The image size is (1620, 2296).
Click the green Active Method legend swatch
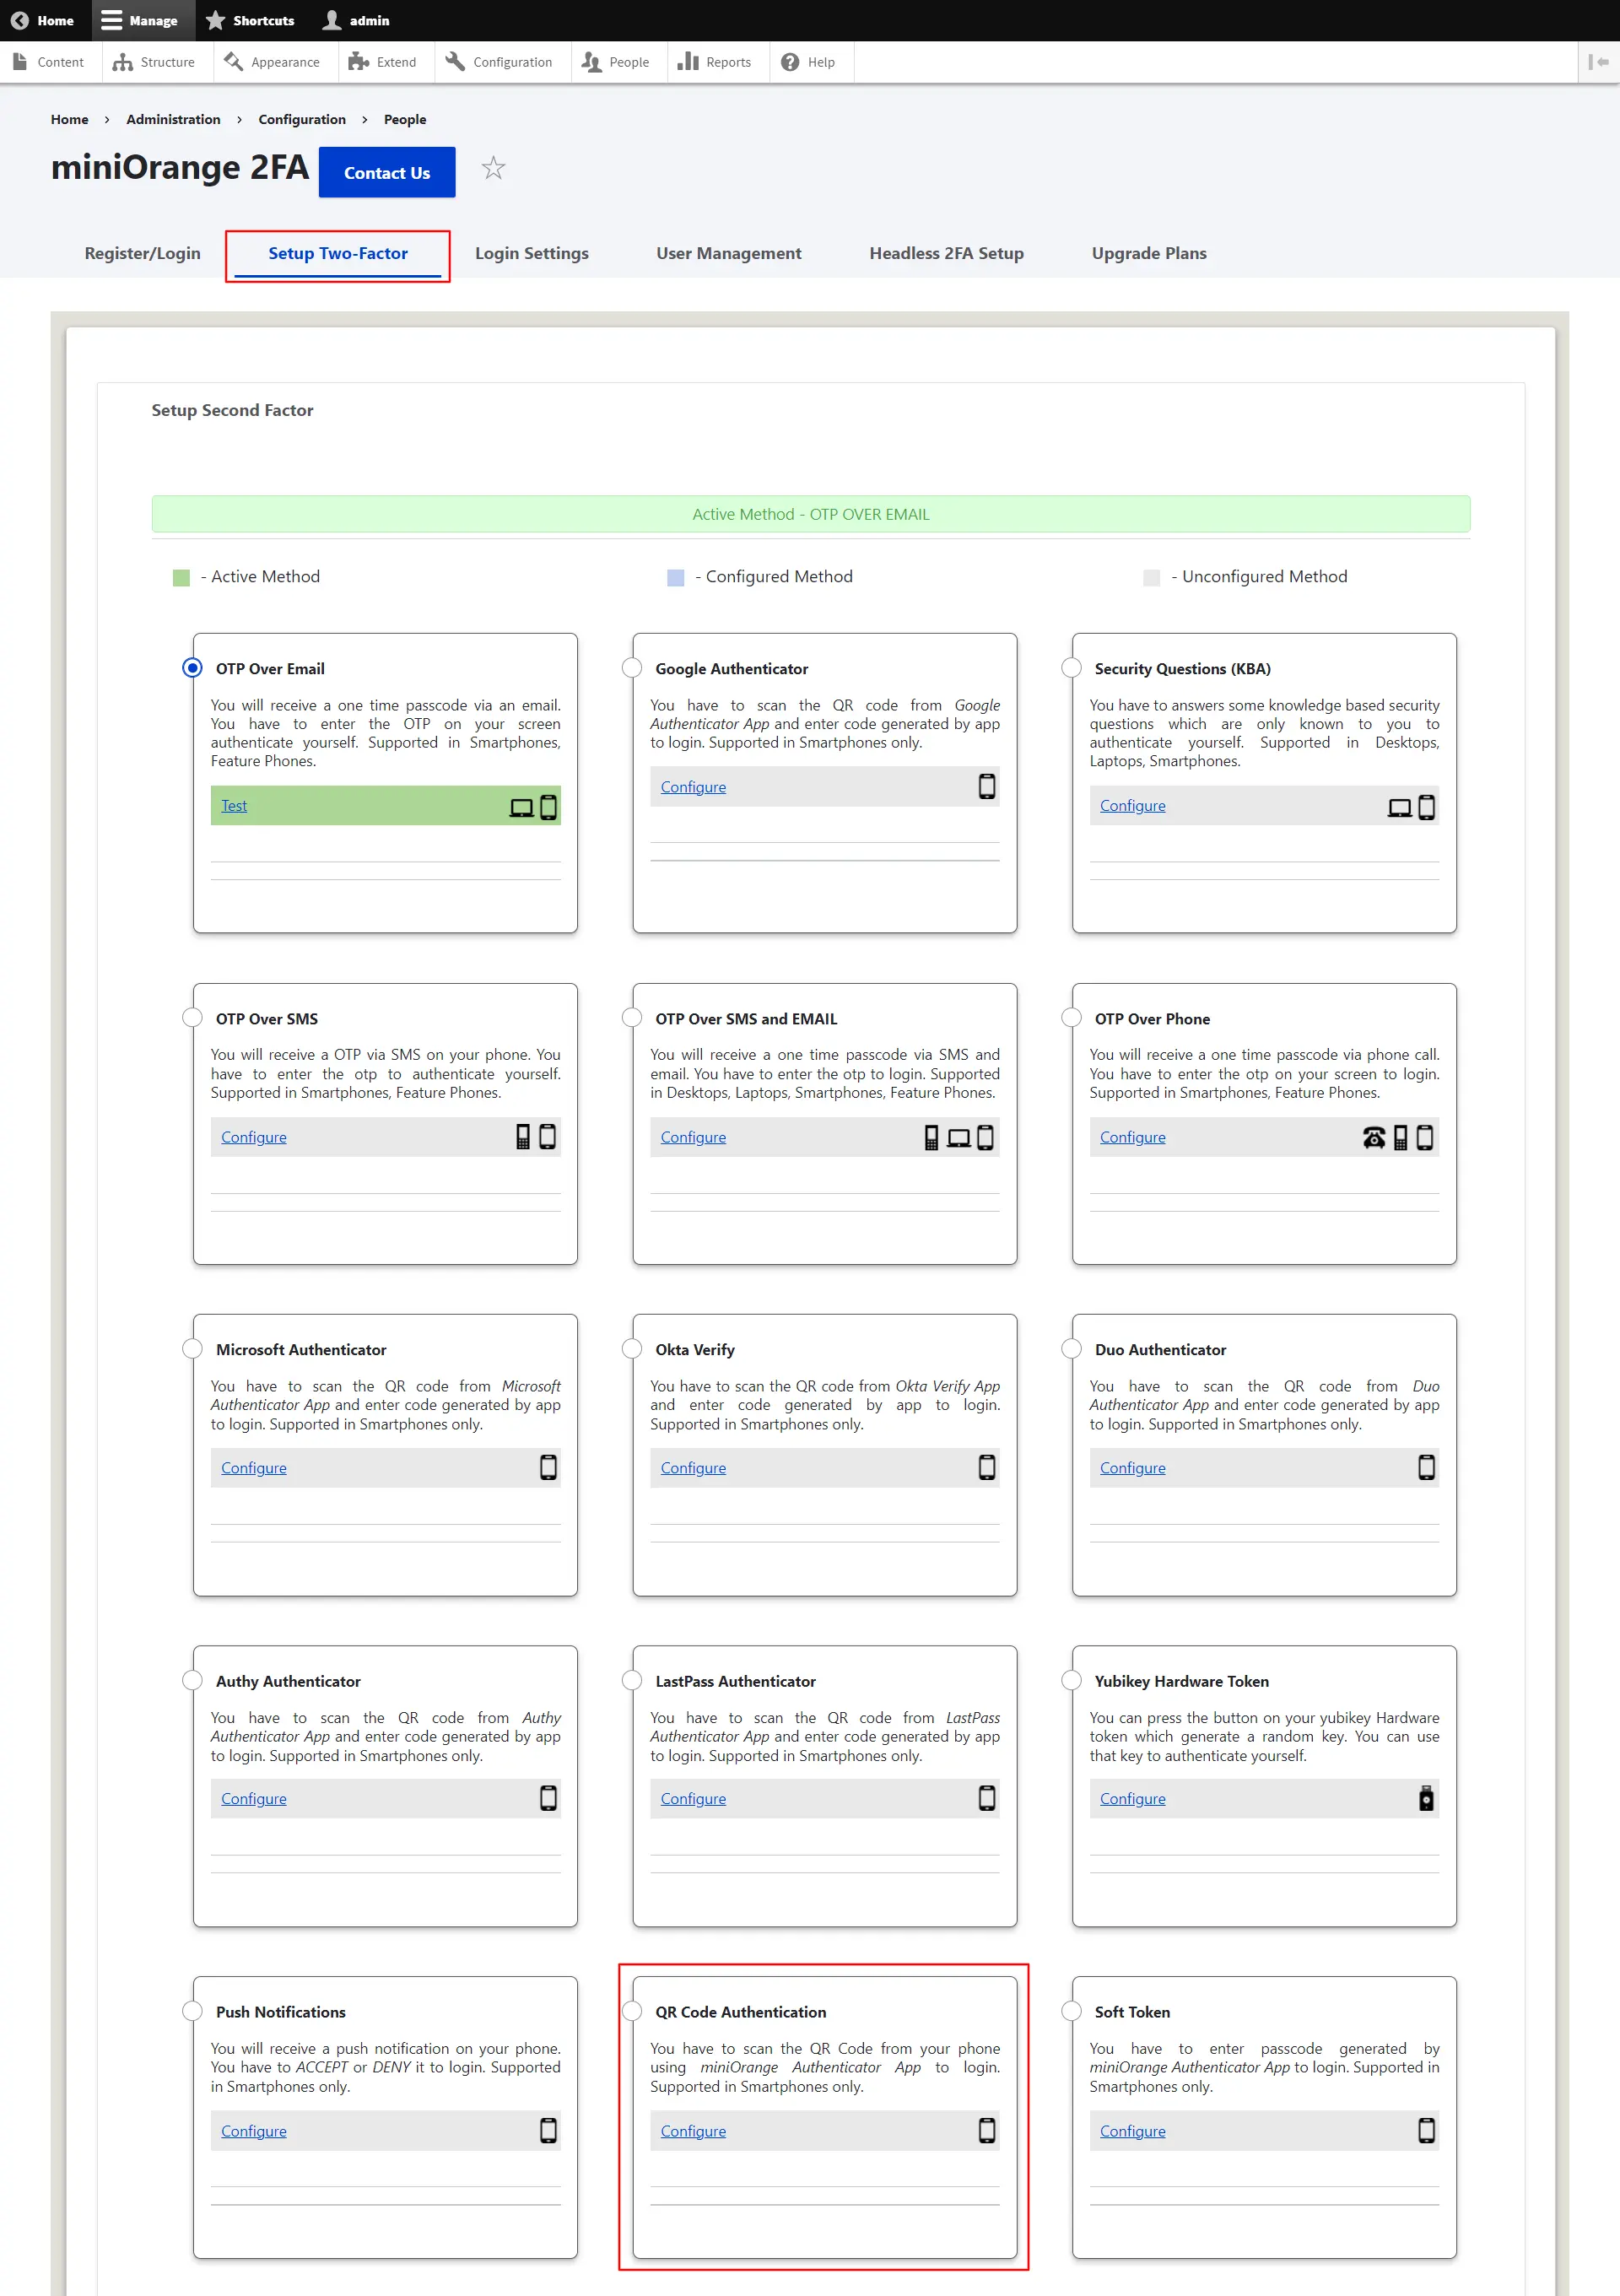pos(181,578)
